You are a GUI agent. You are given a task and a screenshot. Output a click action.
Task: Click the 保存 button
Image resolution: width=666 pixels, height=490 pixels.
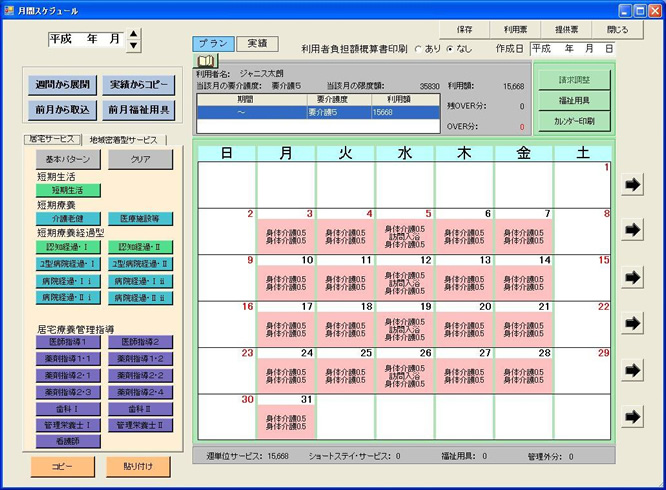pos(465,29)
